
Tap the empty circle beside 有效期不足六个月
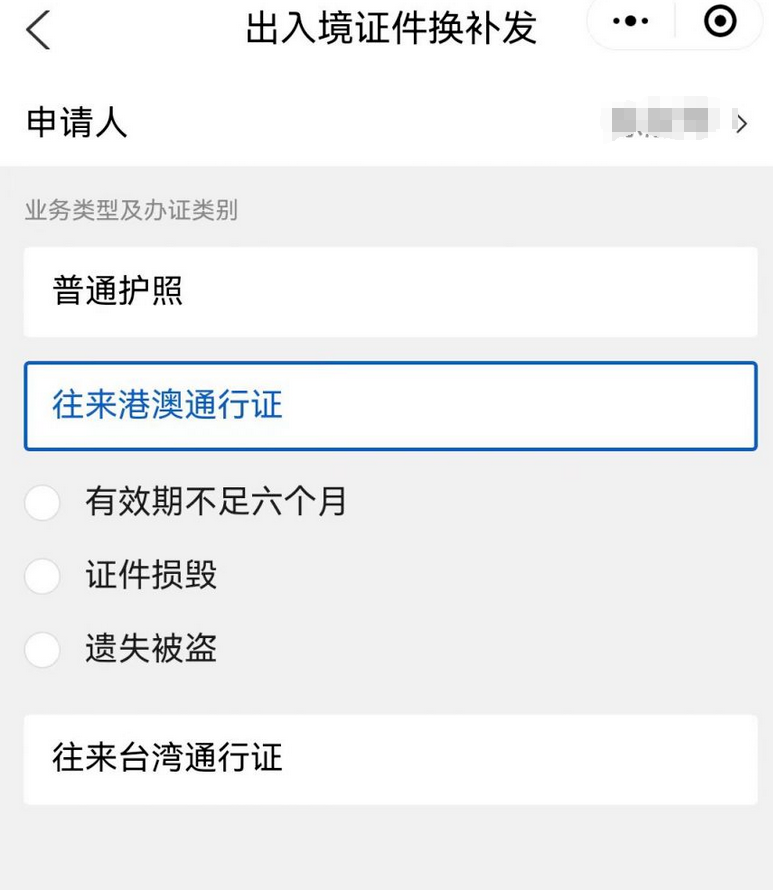(x=42, y=503)
